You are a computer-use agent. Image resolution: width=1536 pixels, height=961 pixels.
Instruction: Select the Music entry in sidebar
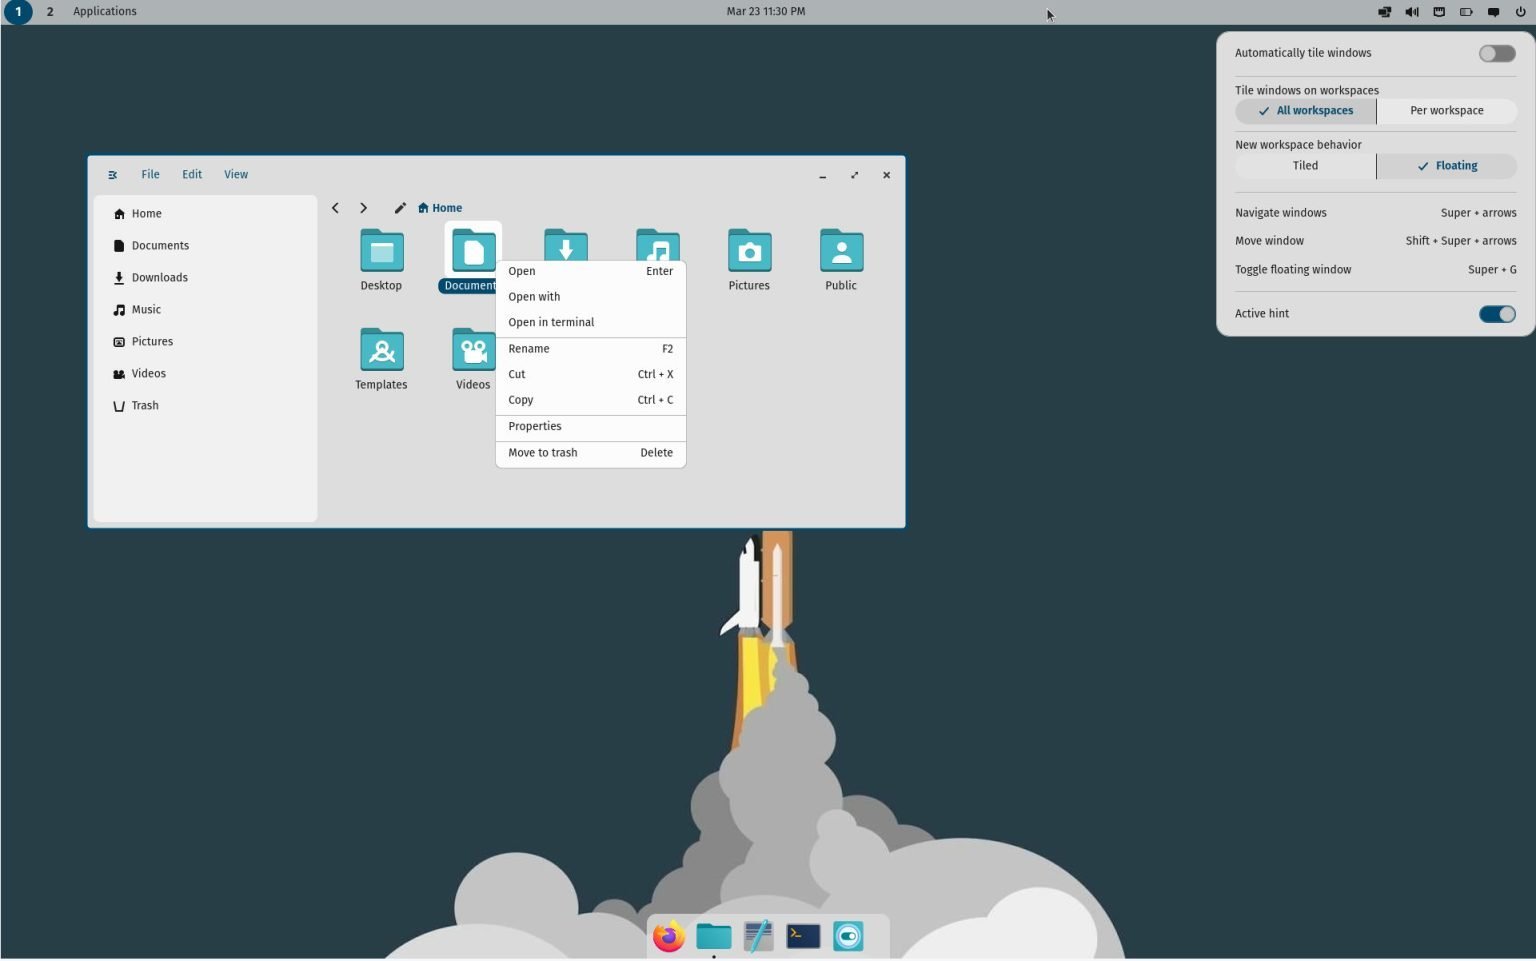pyautogui.click(x=146, y=309)
